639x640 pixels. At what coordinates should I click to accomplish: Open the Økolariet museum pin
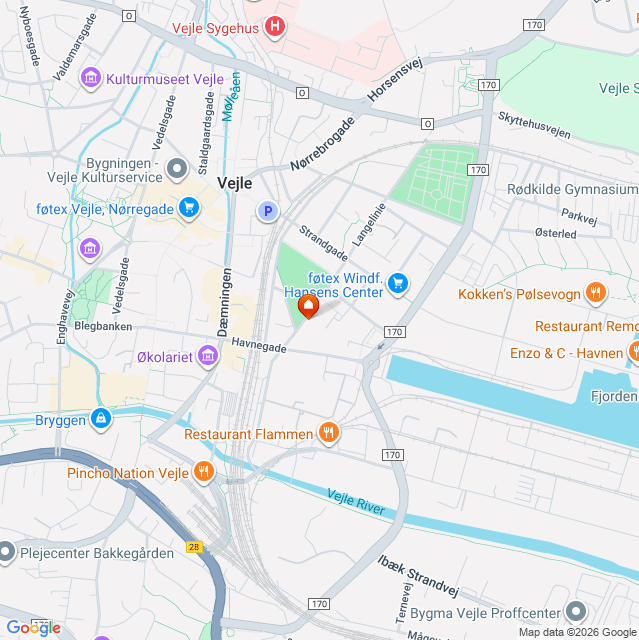208,356
